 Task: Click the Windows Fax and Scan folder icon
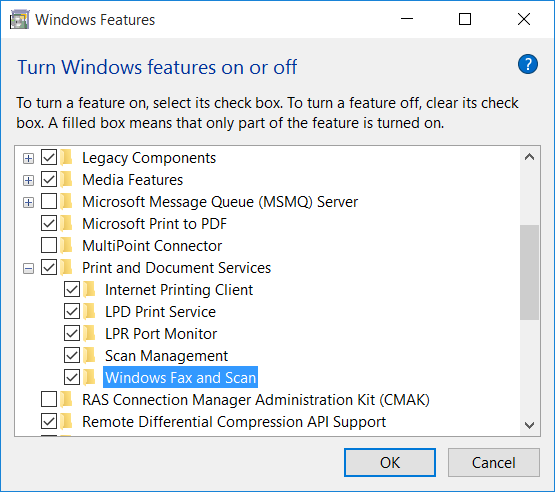(90, 377)
